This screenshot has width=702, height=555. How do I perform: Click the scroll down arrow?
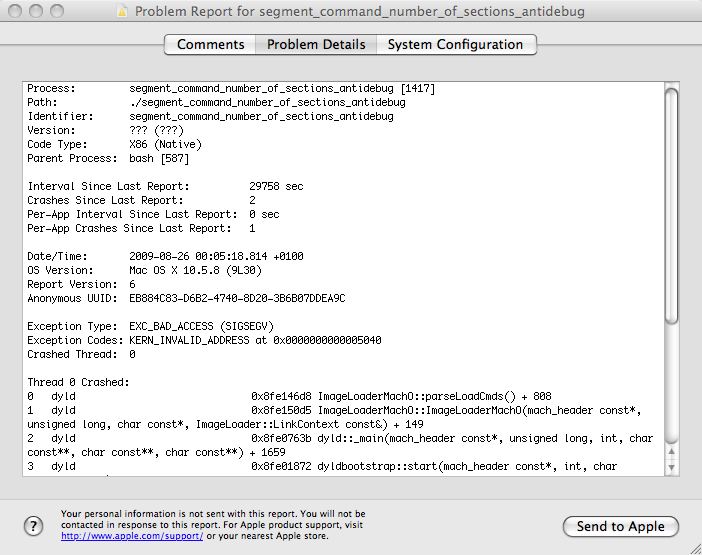point(672,466)
